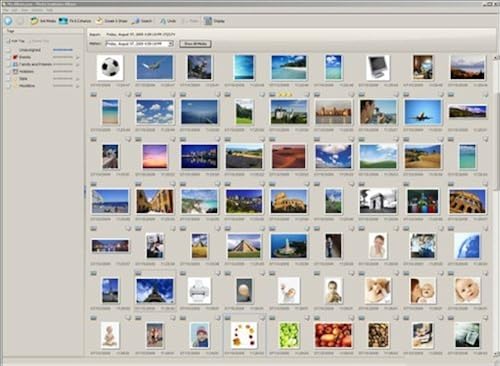Select the lighthouse on island thumbnail
This screenshot has height=366, width=500.
point(289,246)
